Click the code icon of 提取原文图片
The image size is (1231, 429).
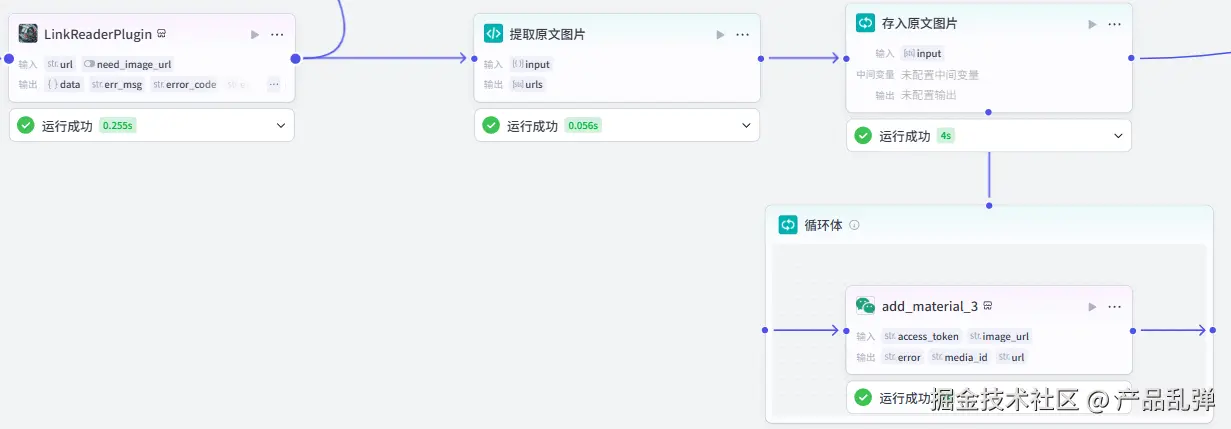click(493, 34)
